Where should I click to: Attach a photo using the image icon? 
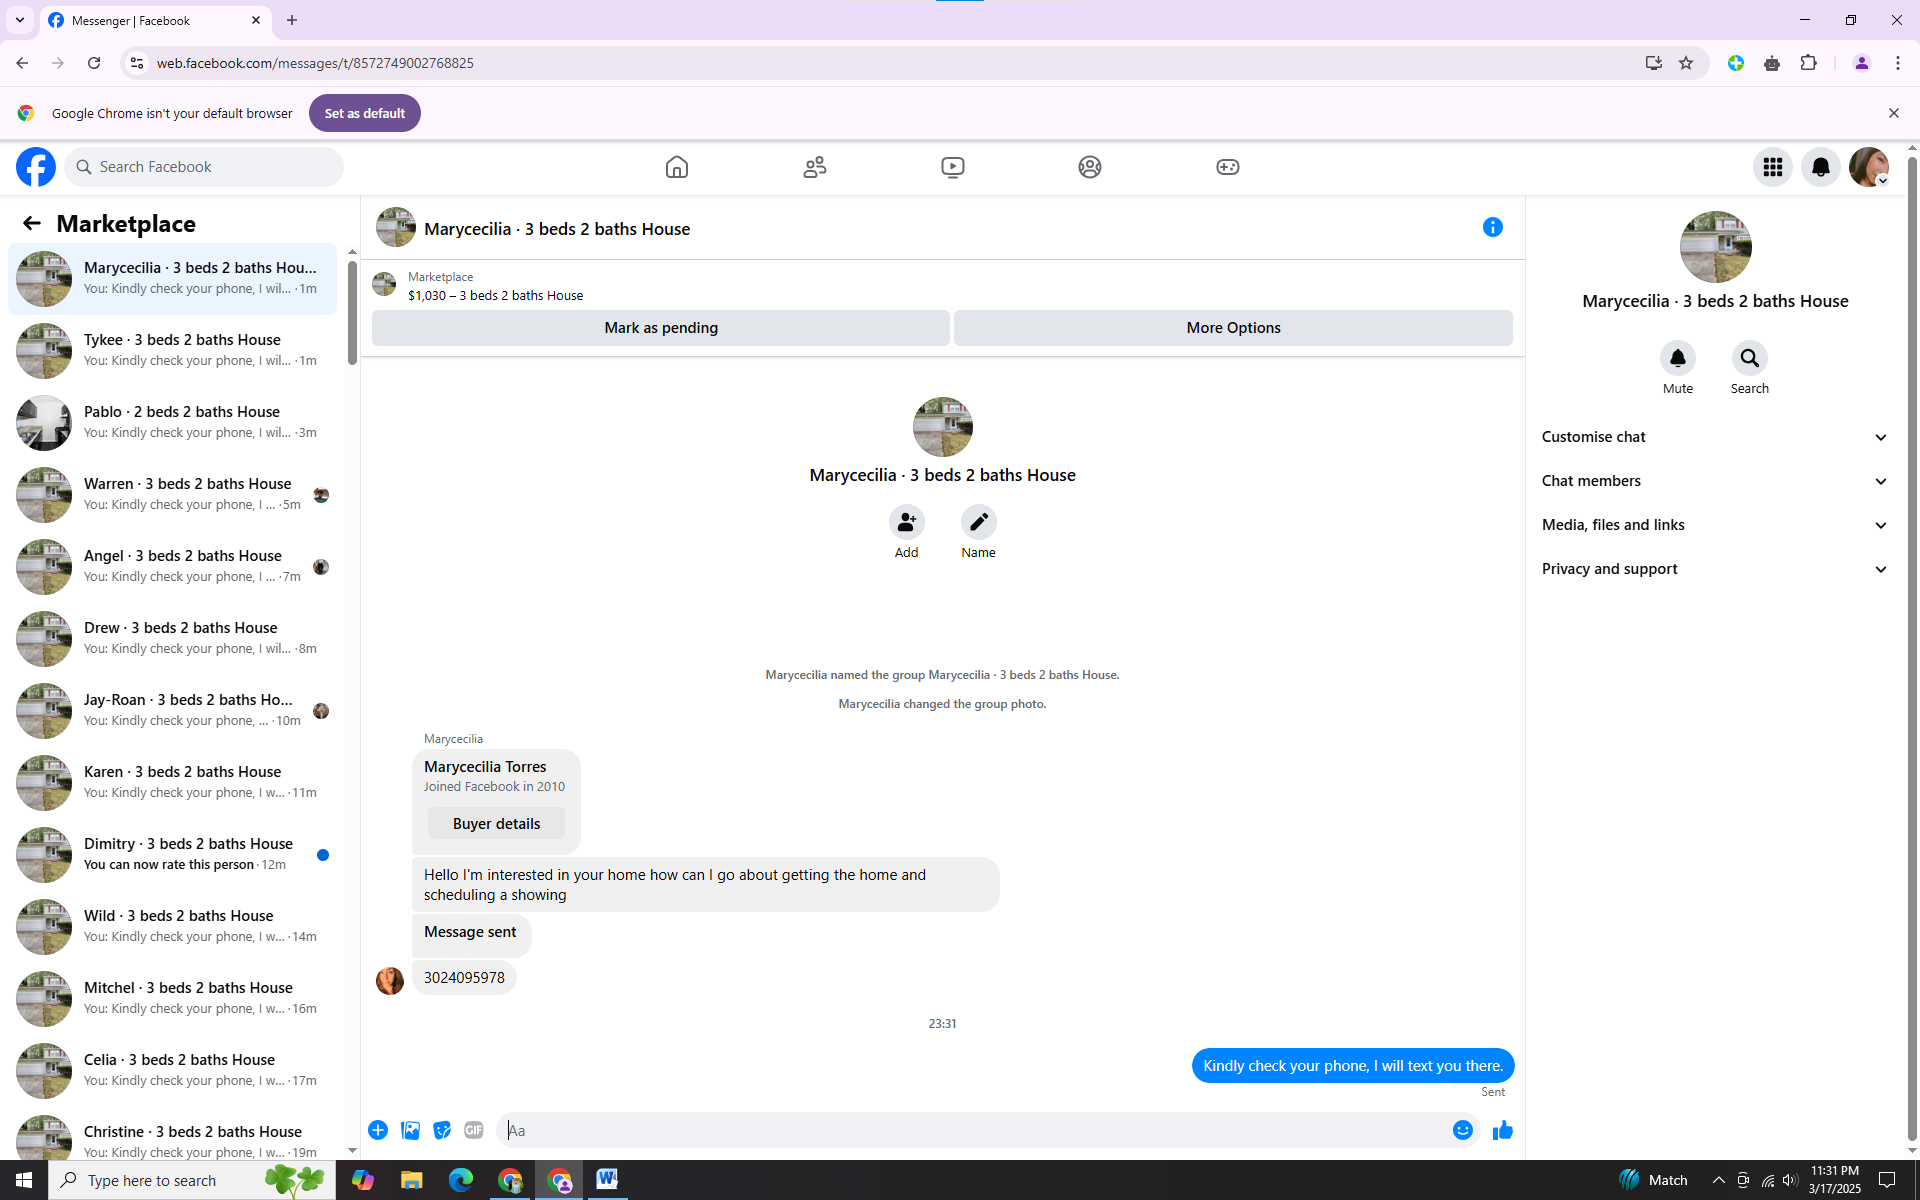pos(410,1130)
